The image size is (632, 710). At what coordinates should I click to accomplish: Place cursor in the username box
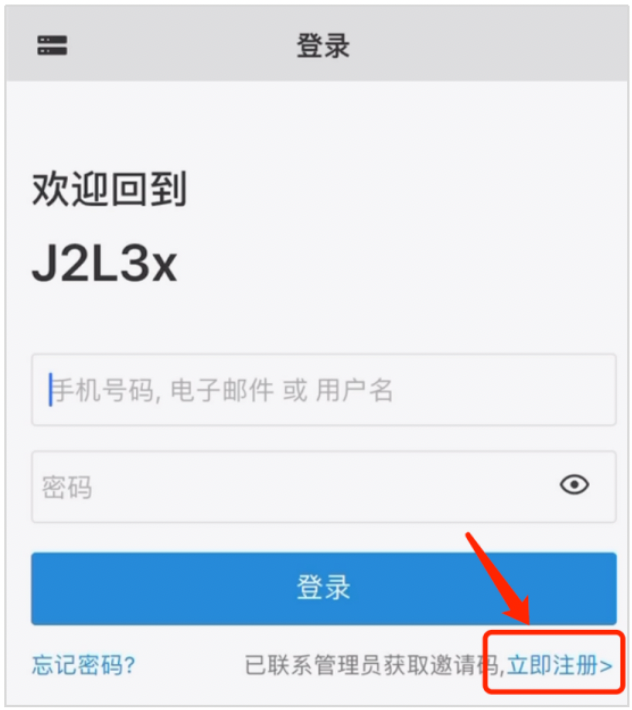click(x=324, y=389)
